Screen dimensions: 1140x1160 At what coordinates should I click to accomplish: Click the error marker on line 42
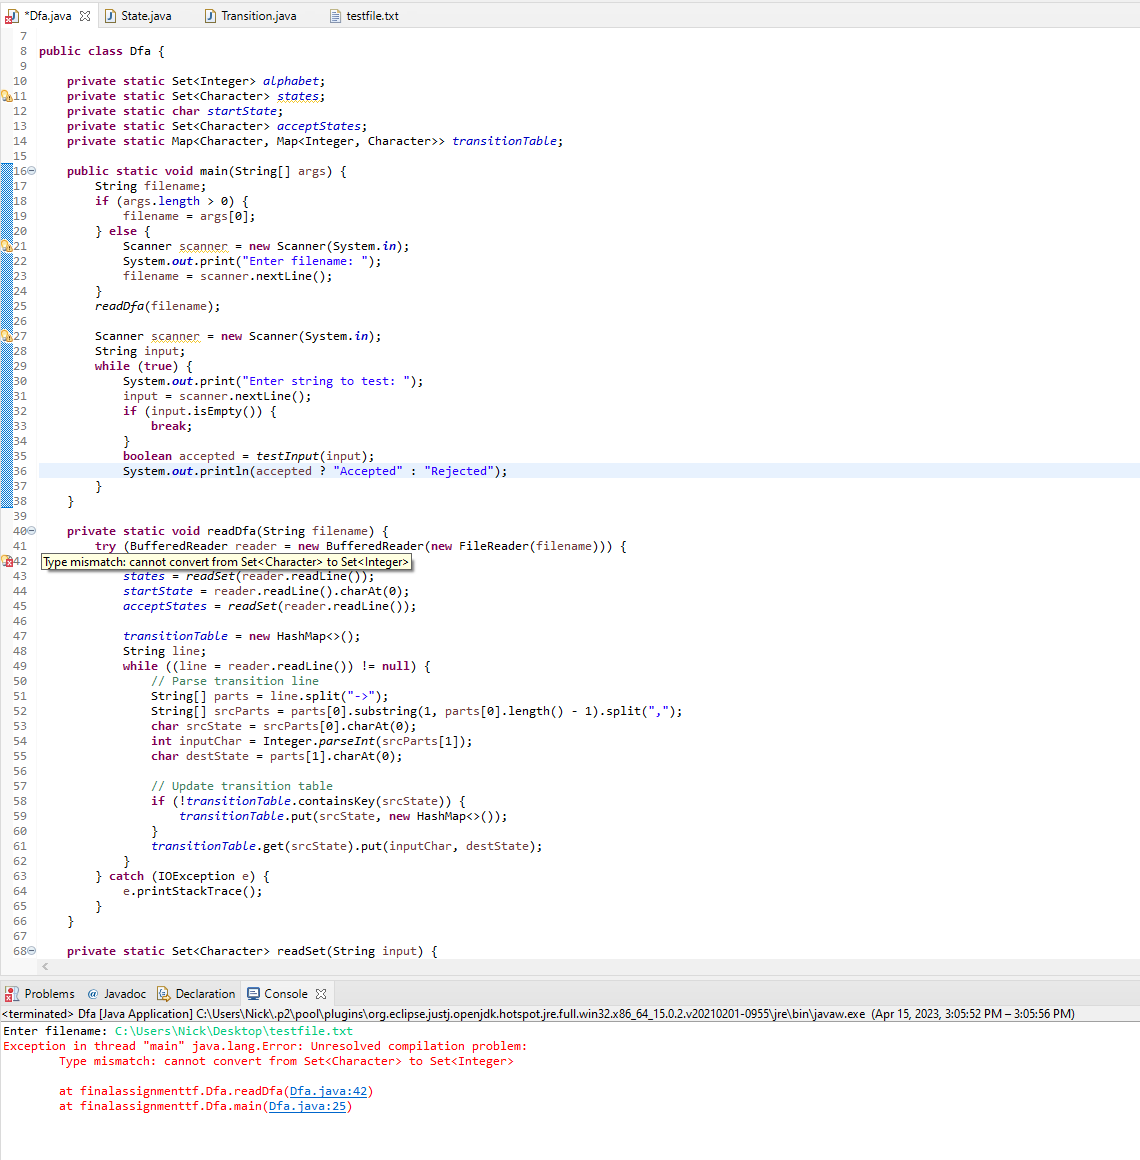coord(7,562)
